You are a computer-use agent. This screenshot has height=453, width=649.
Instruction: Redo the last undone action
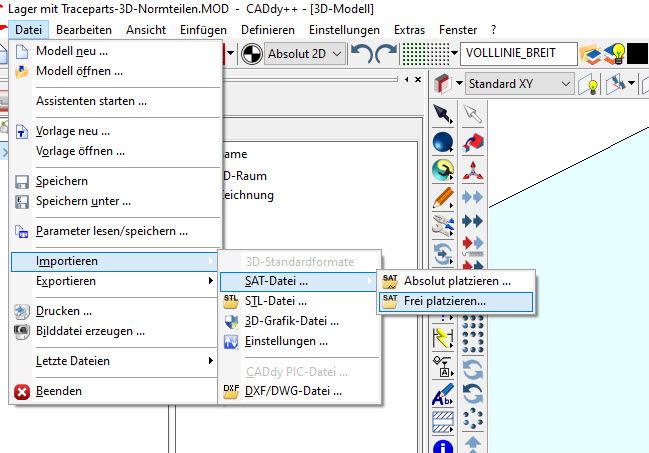pos(386,54)
